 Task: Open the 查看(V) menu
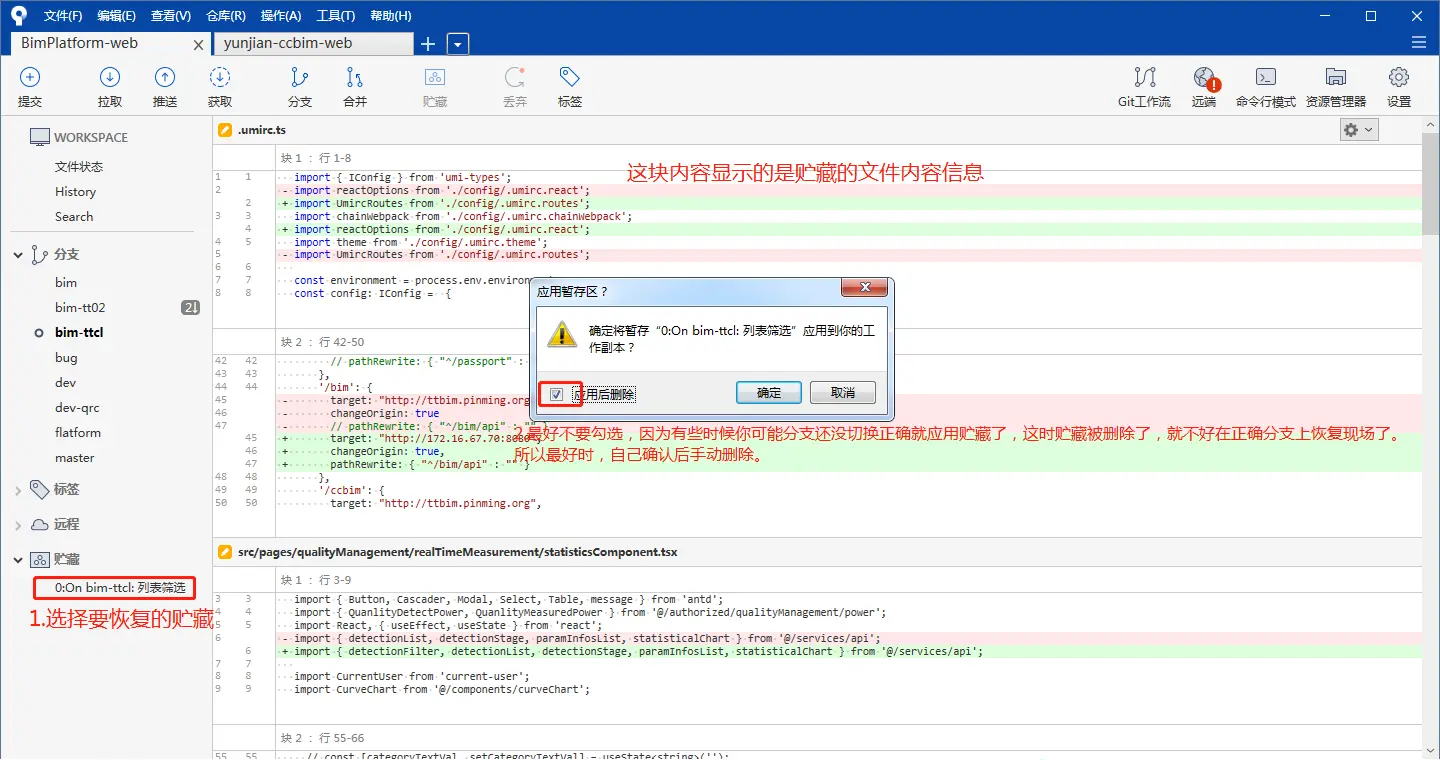coord(171,16)
